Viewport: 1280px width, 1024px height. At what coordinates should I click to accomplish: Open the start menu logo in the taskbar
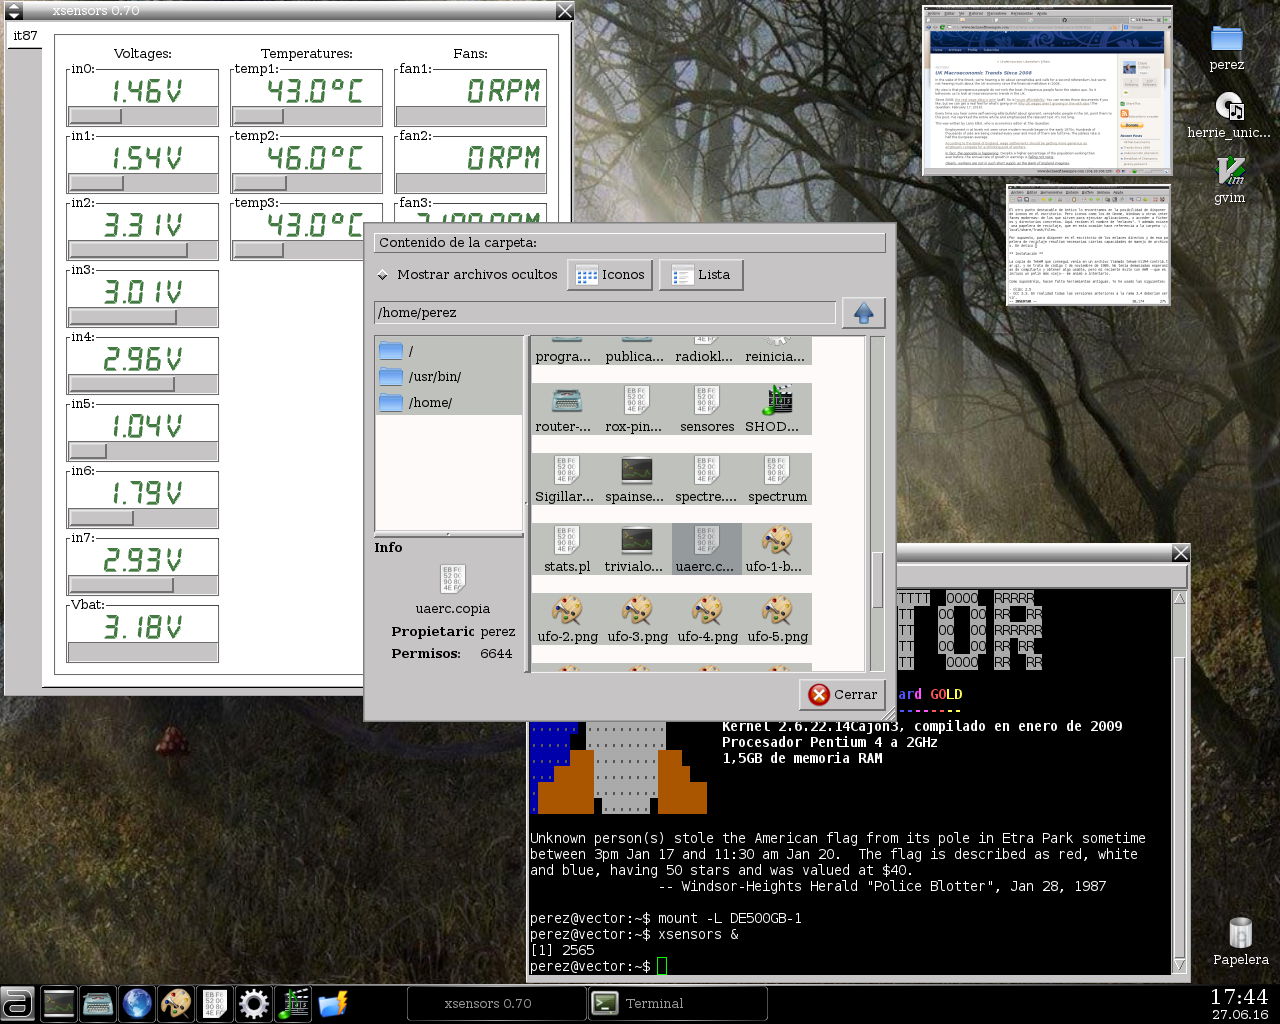17,1003
